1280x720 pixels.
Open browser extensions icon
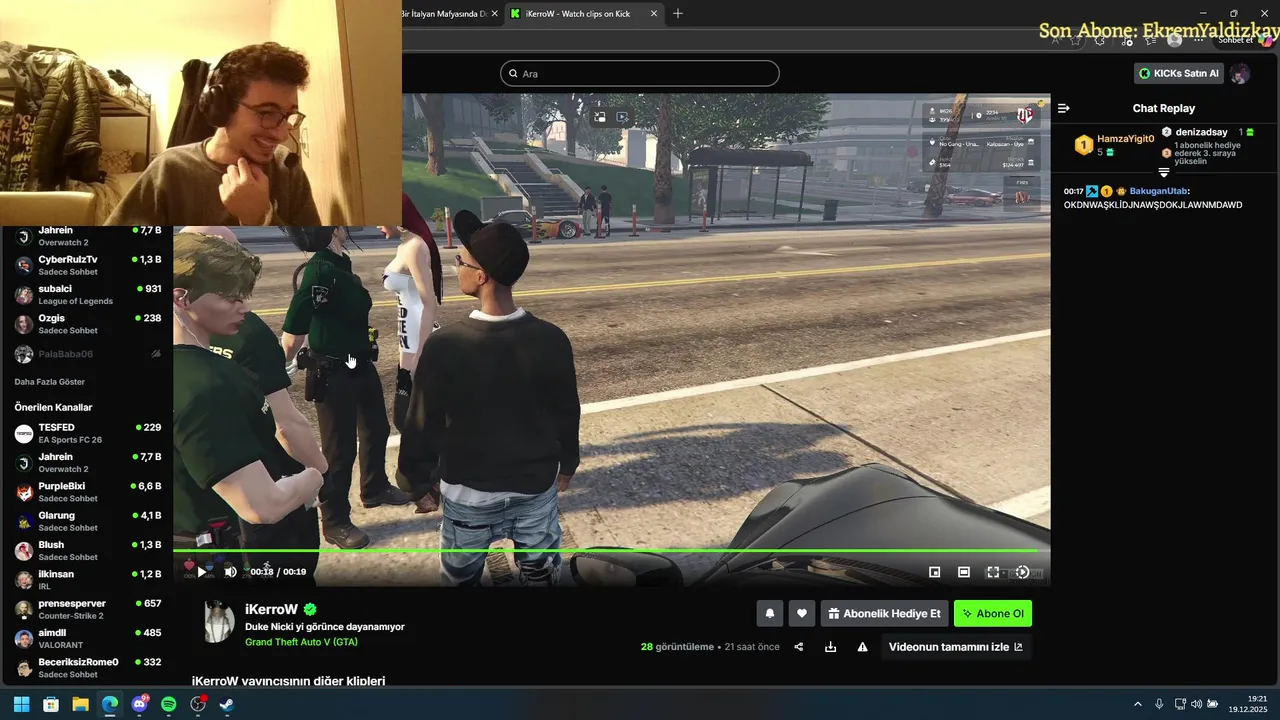pyautogui.click(x=1100, y=40)
